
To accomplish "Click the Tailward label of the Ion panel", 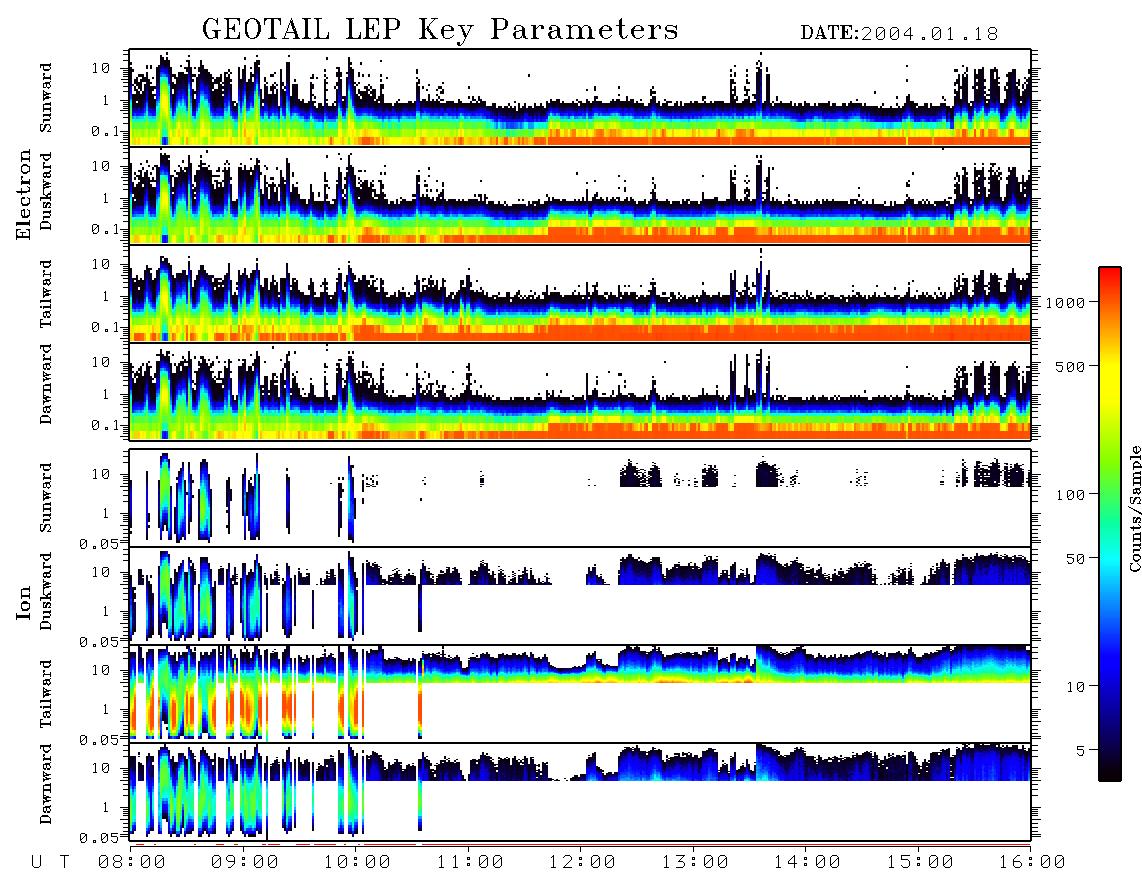I will [x=46, y=694].
